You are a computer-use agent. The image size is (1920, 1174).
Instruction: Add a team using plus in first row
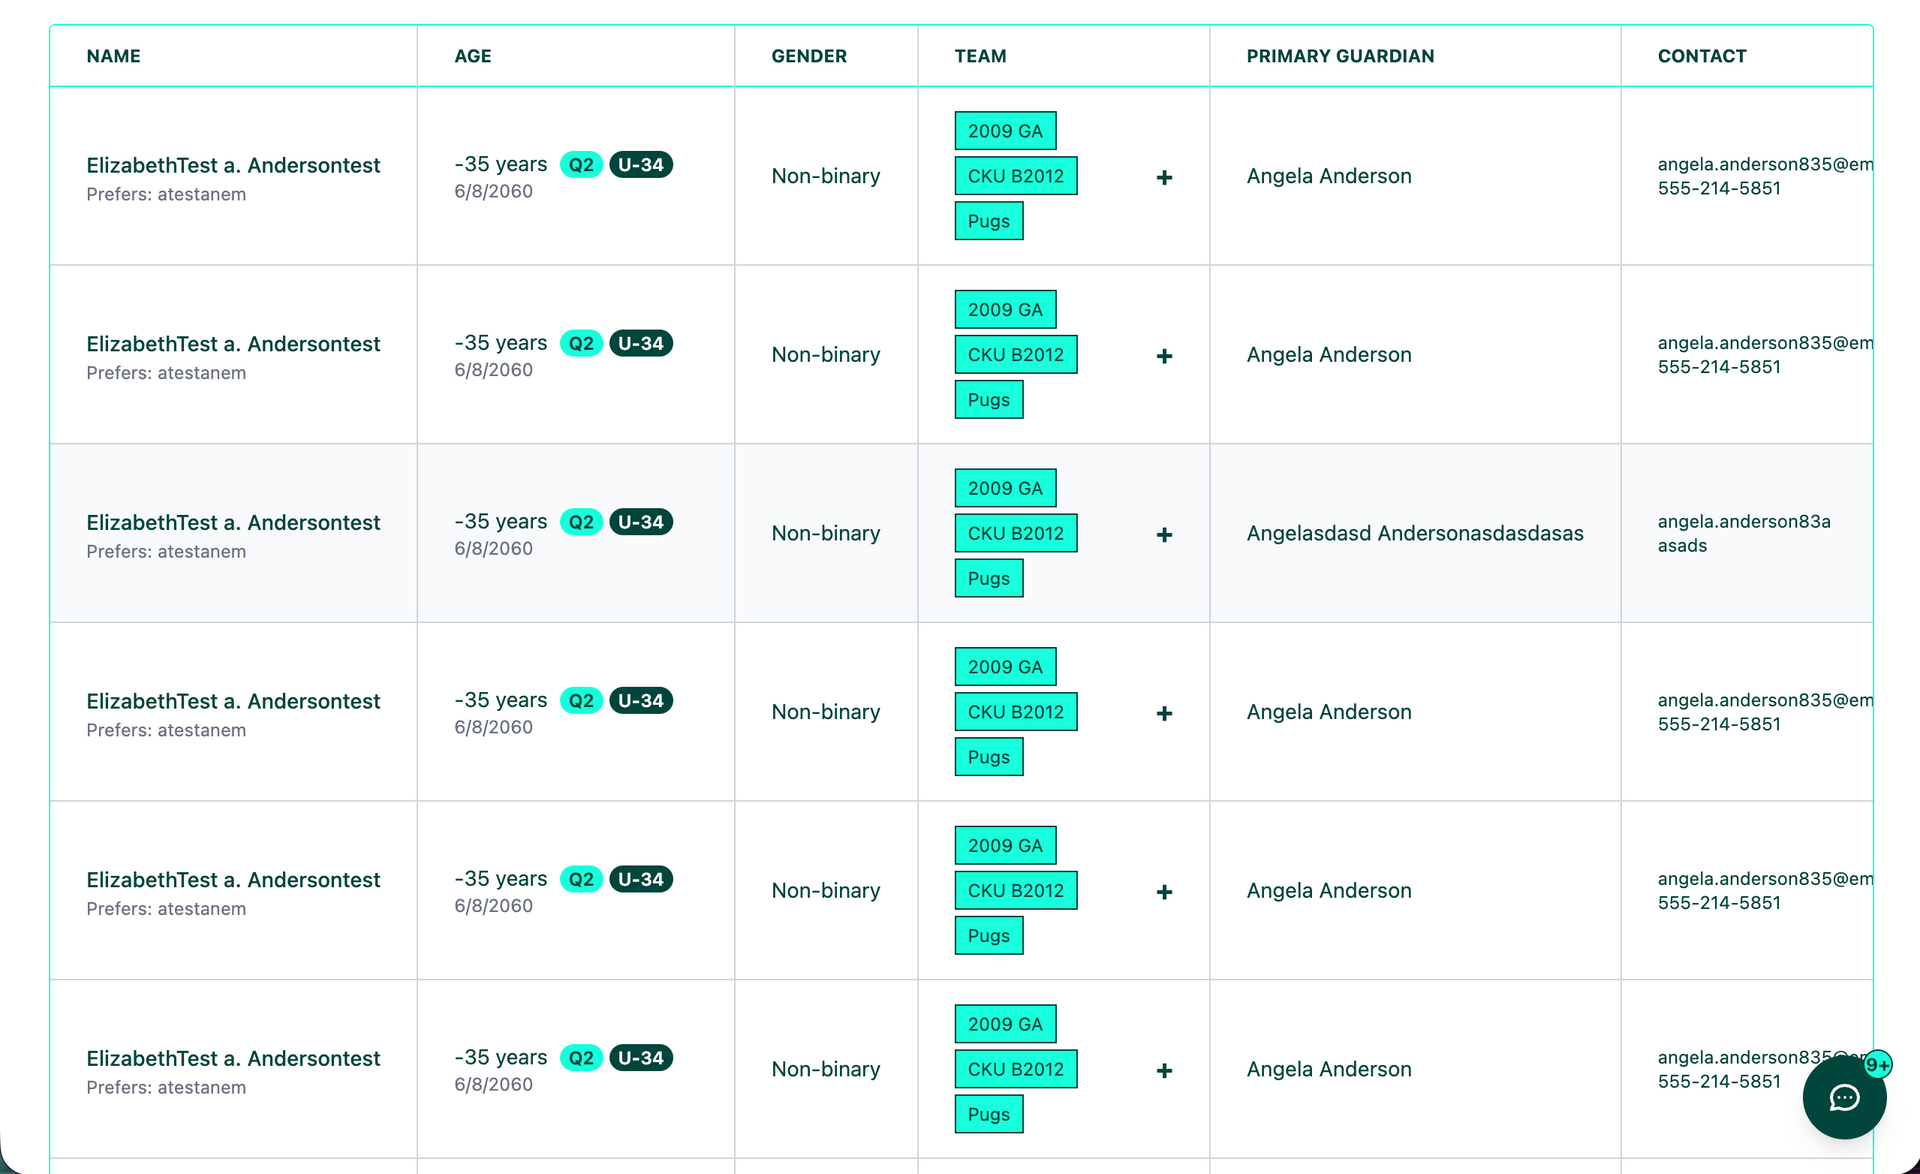pyautogui.click(x=1164, y=177)
